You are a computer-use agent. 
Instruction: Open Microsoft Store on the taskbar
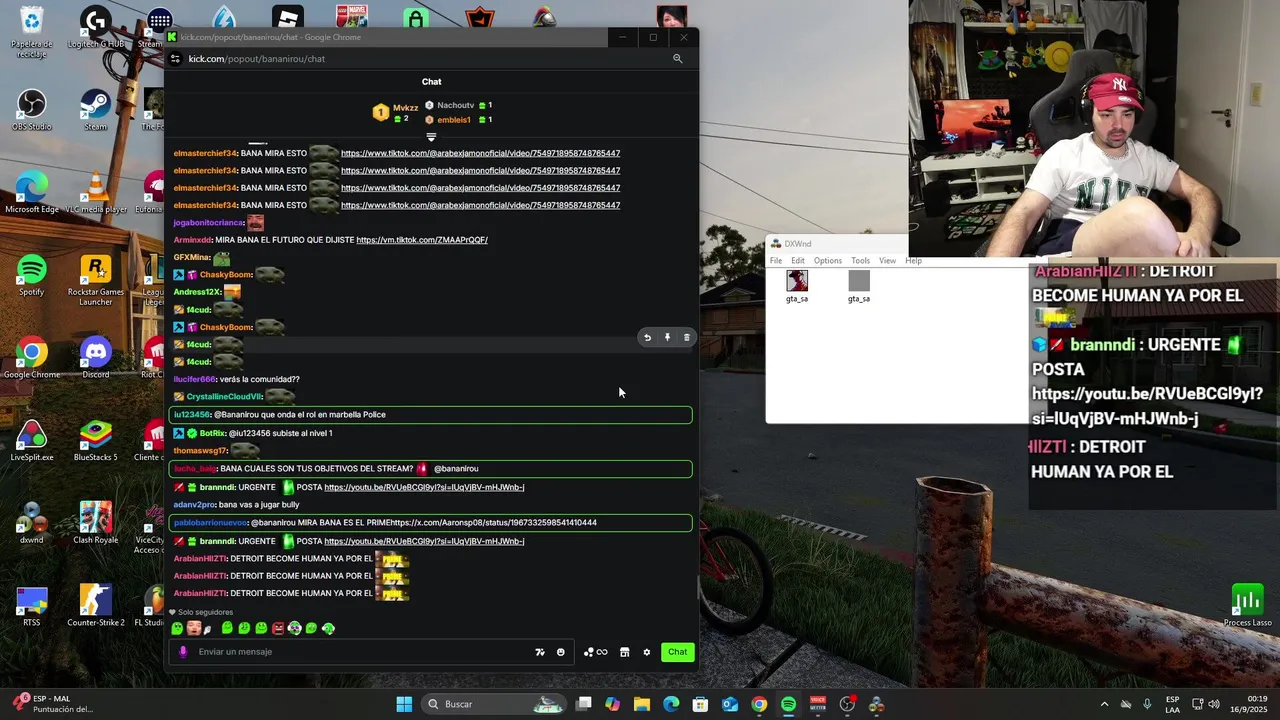coord(700,704)
